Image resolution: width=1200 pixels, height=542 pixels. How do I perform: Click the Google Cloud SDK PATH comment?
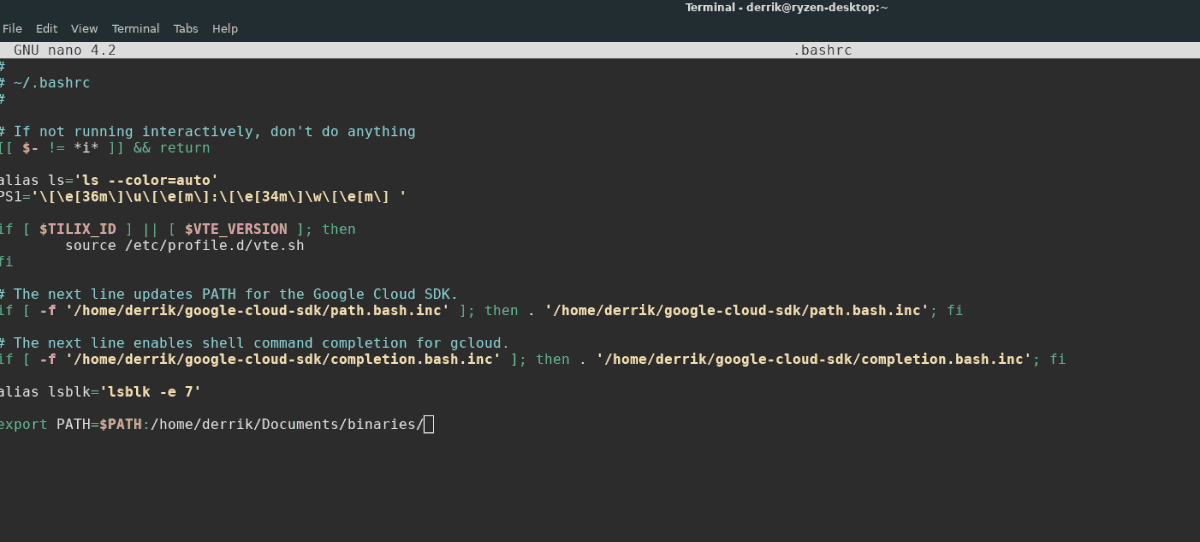229,294
